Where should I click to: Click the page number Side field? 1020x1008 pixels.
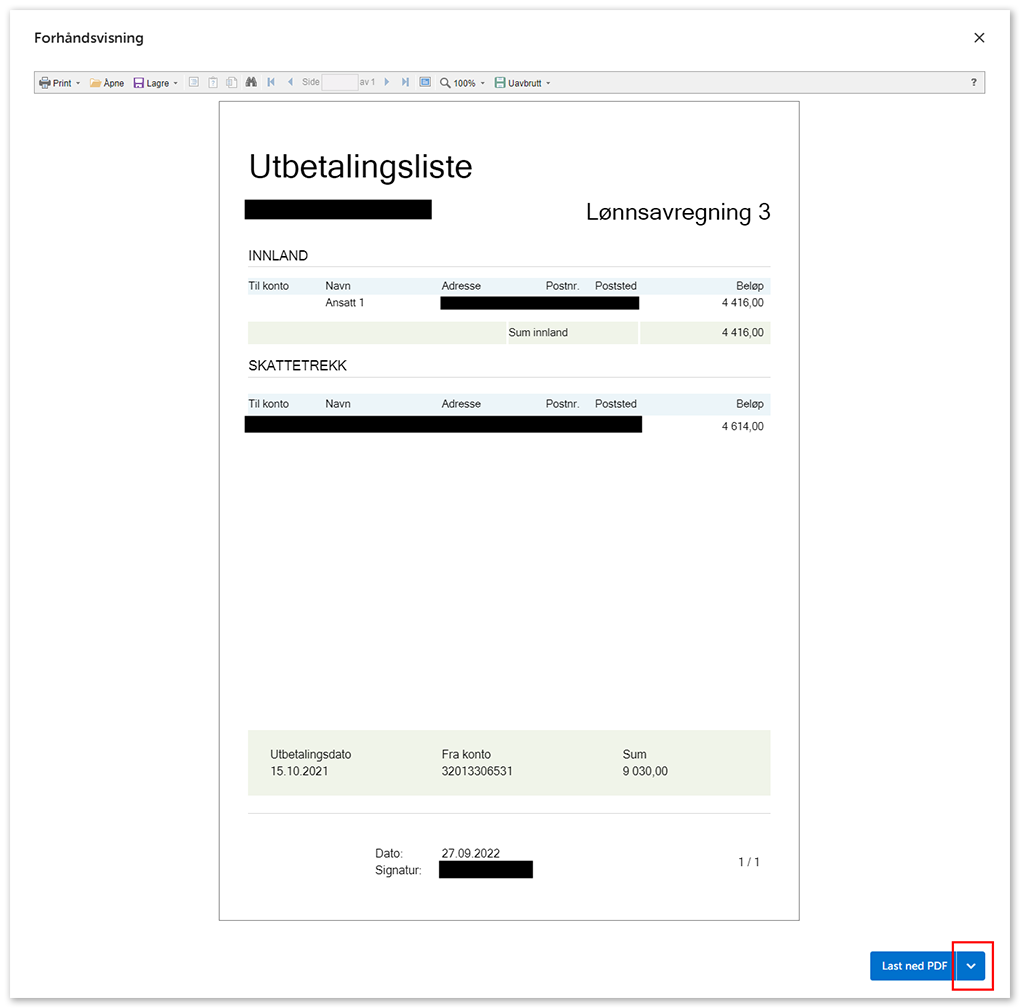[x=339, y=83]
